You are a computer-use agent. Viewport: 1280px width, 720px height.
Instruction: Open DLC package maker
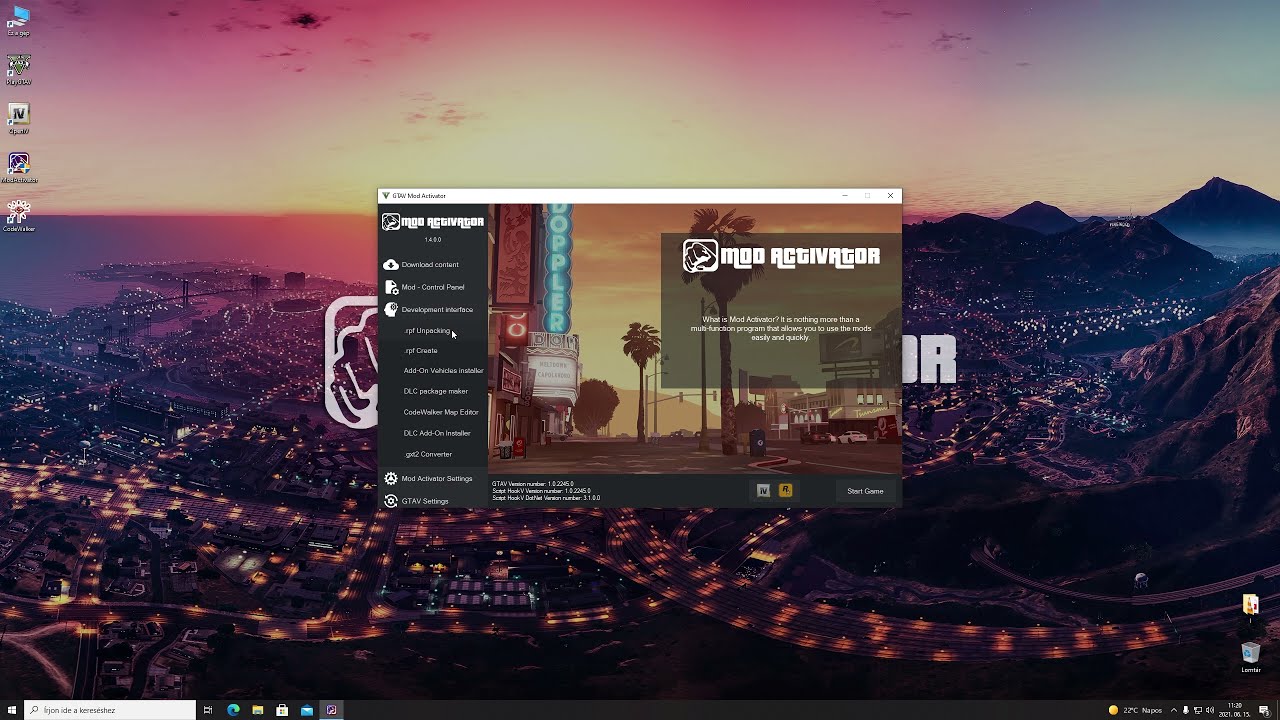tap(435, 392)
